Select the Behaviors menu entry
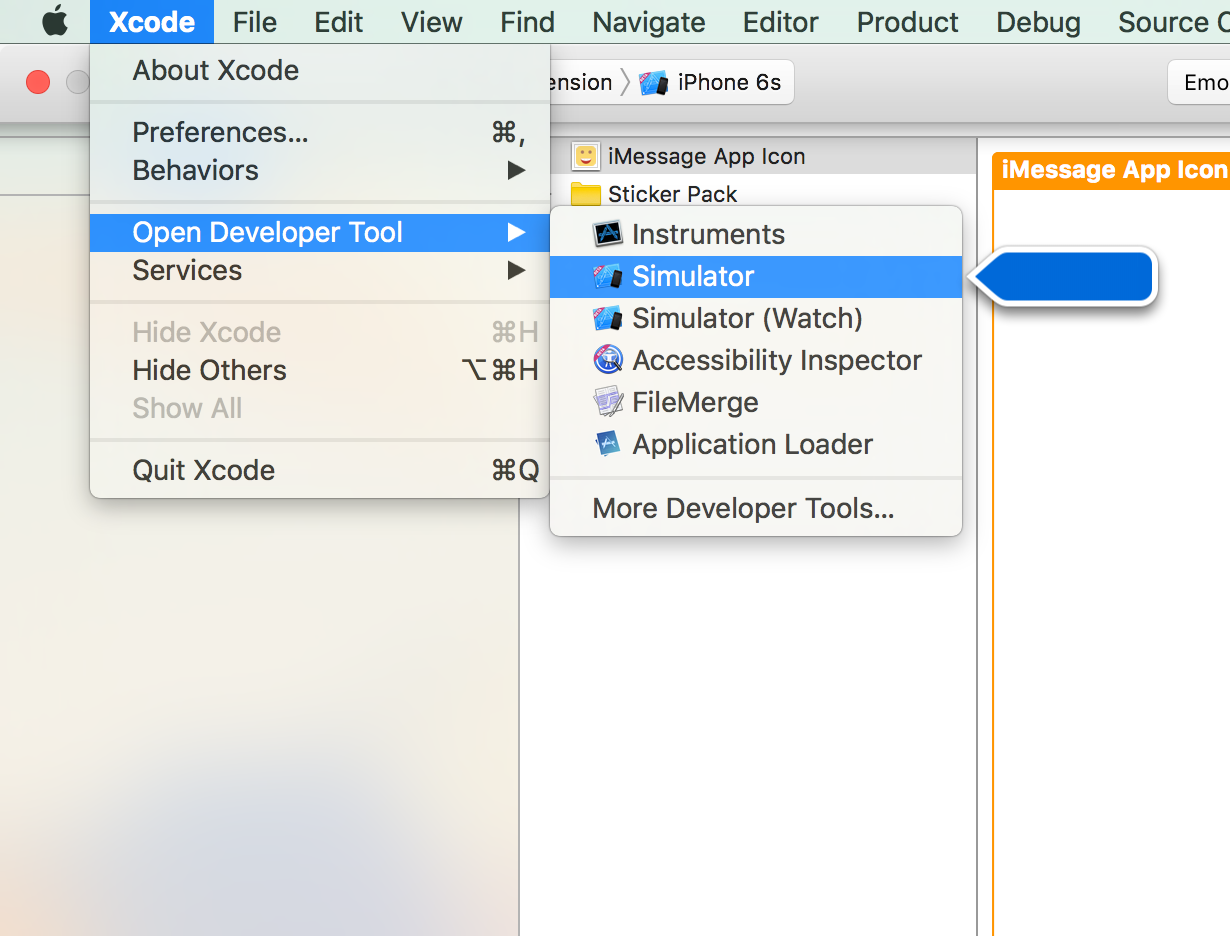 coord(320,170)
